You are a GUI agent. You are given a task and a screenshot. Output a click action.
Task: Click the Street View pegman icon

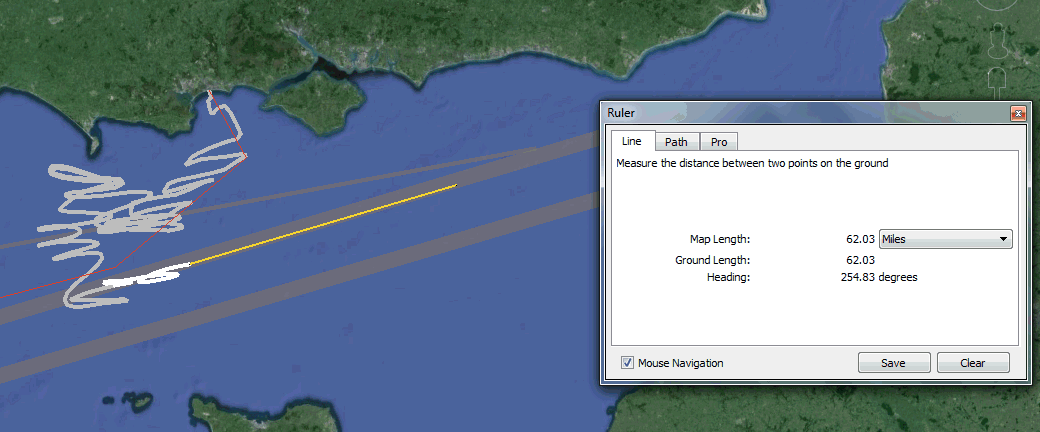[996, 40]
